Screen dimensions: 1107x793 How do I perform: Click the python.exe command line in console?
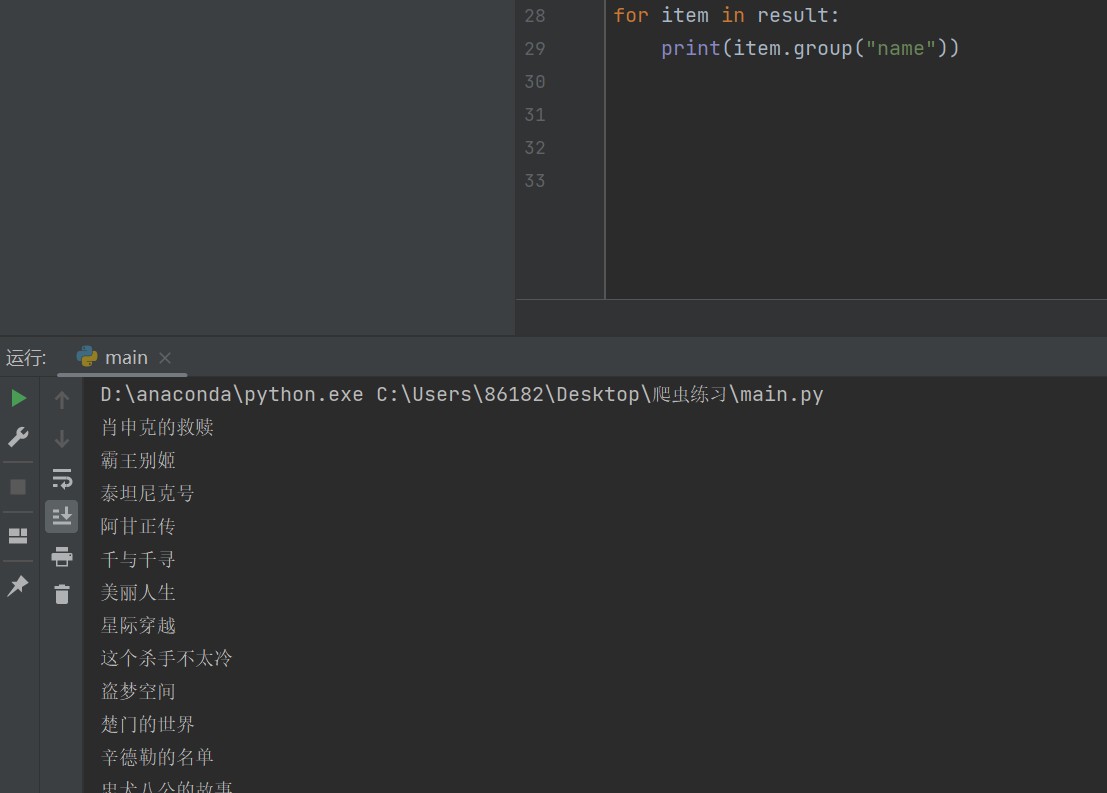(x=462, y=394)
